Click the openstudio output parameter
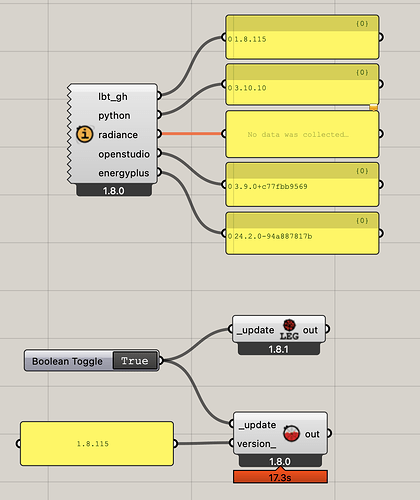This screenshot has width=420, height=500. point(124,154)
